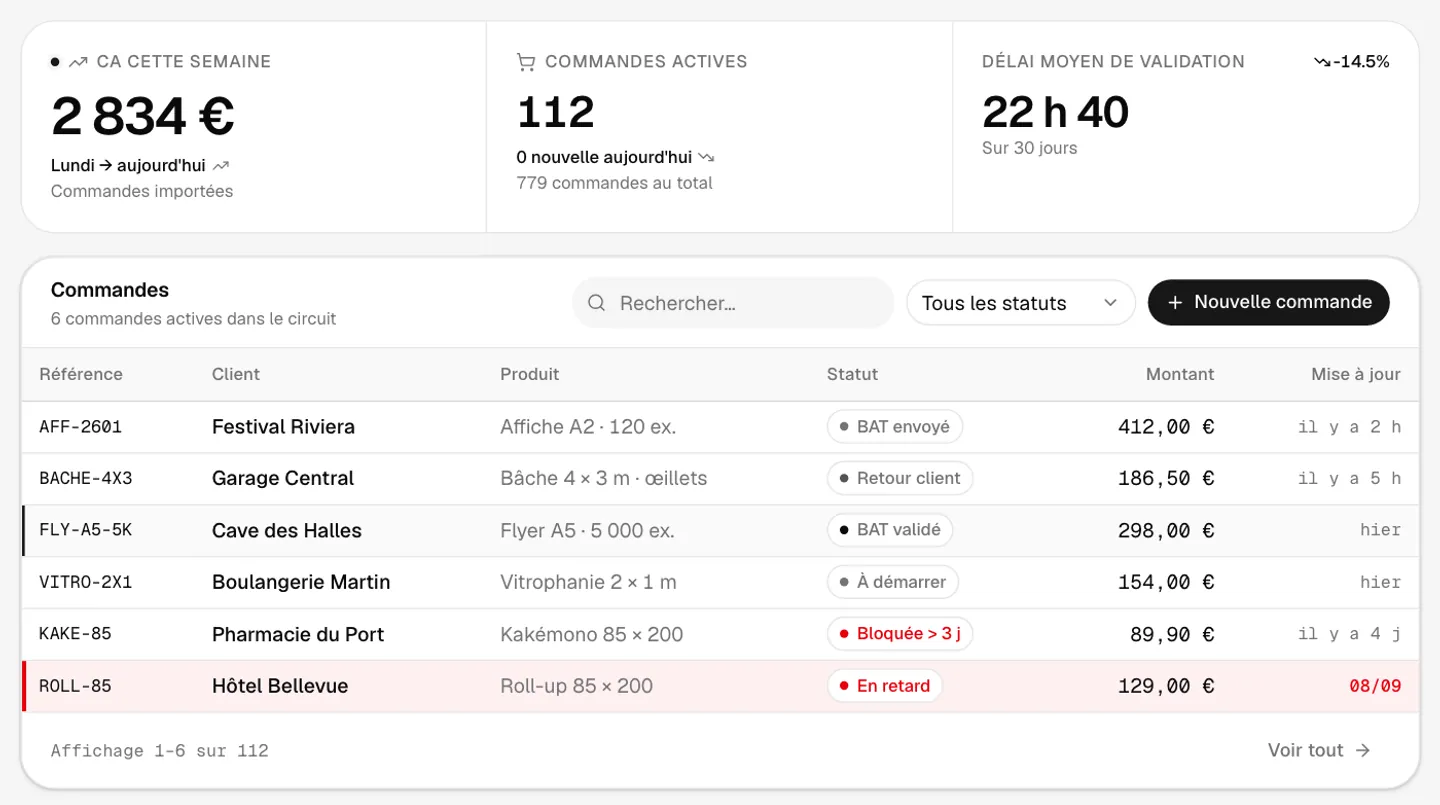
Task: Click the client name "Pharmacie du Port"
Action: tap(298, 634)
